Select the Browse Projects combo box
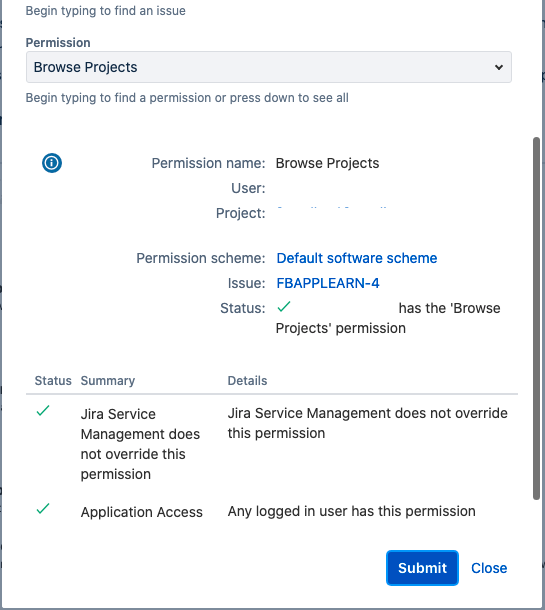 coord(269,67)
